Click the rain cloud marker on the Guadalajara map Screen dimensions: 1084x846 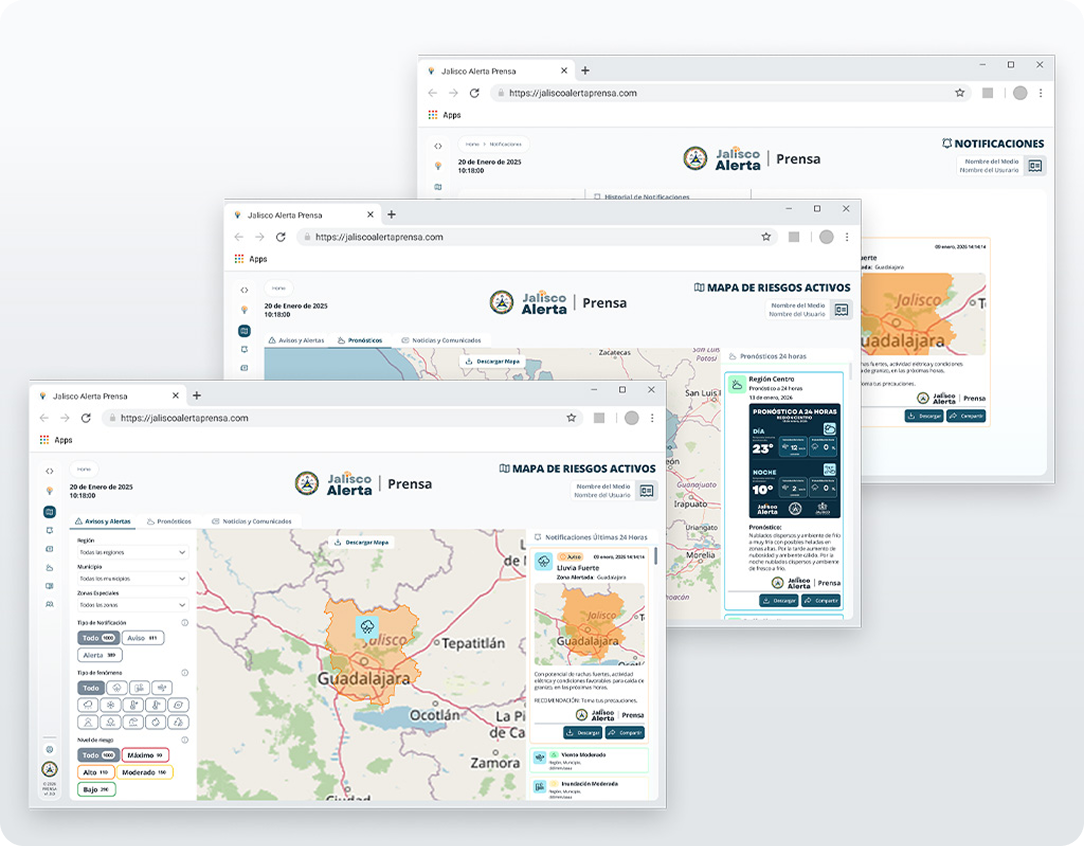coord(367,628)
